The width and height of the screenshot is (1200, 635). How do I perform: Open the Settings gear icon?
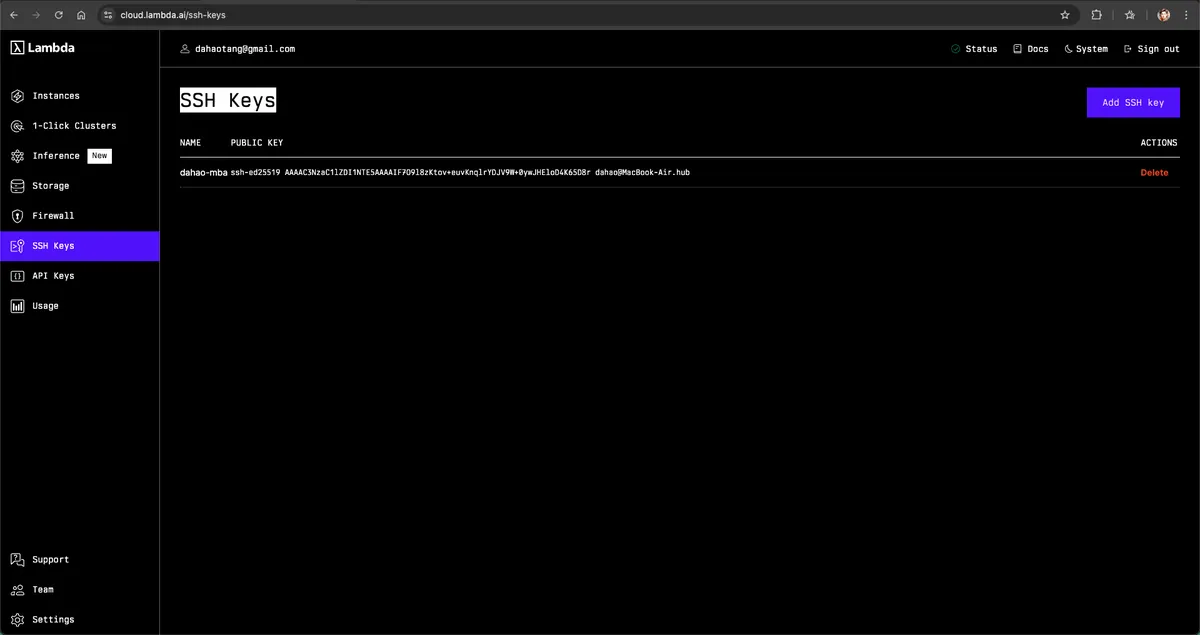pos(17,620)
